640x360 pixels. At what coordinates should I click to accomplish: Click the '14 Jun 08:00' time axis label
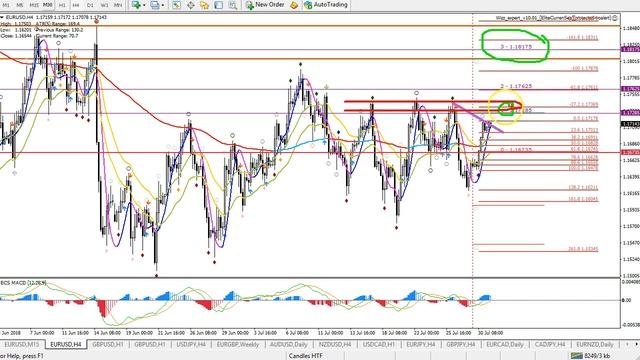(x=107, y=333)
